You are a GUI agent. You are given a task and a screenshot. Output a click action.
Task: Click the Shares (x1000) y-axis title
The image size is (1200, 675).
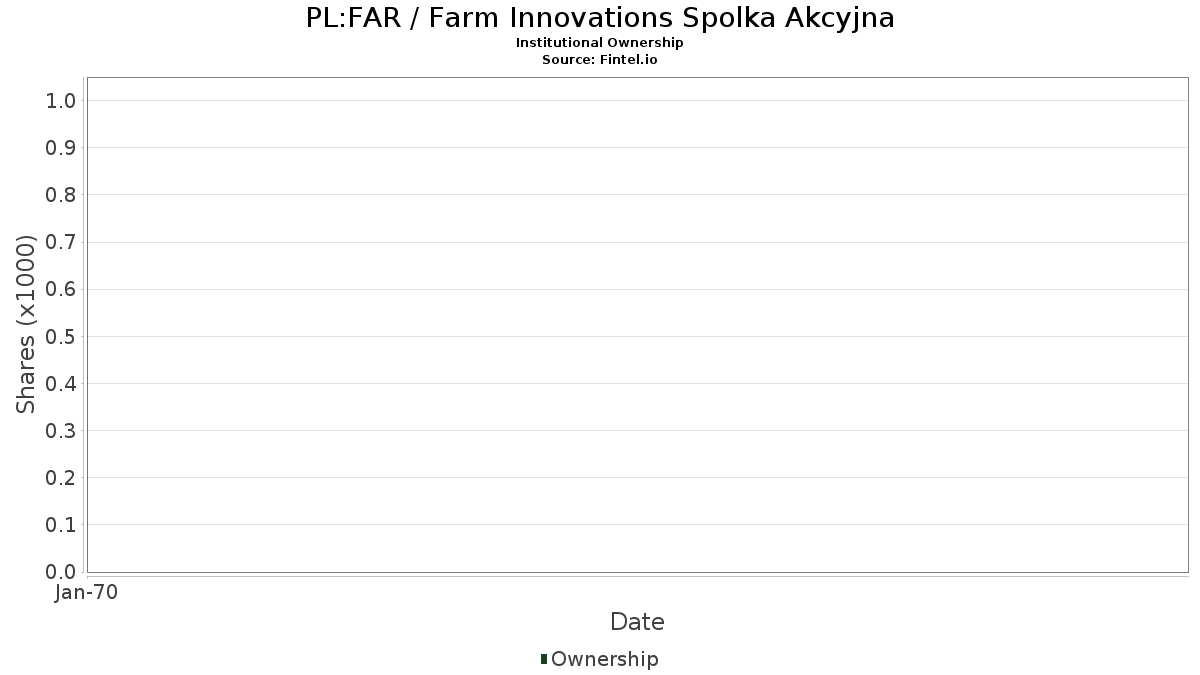(x=26, y=324)
